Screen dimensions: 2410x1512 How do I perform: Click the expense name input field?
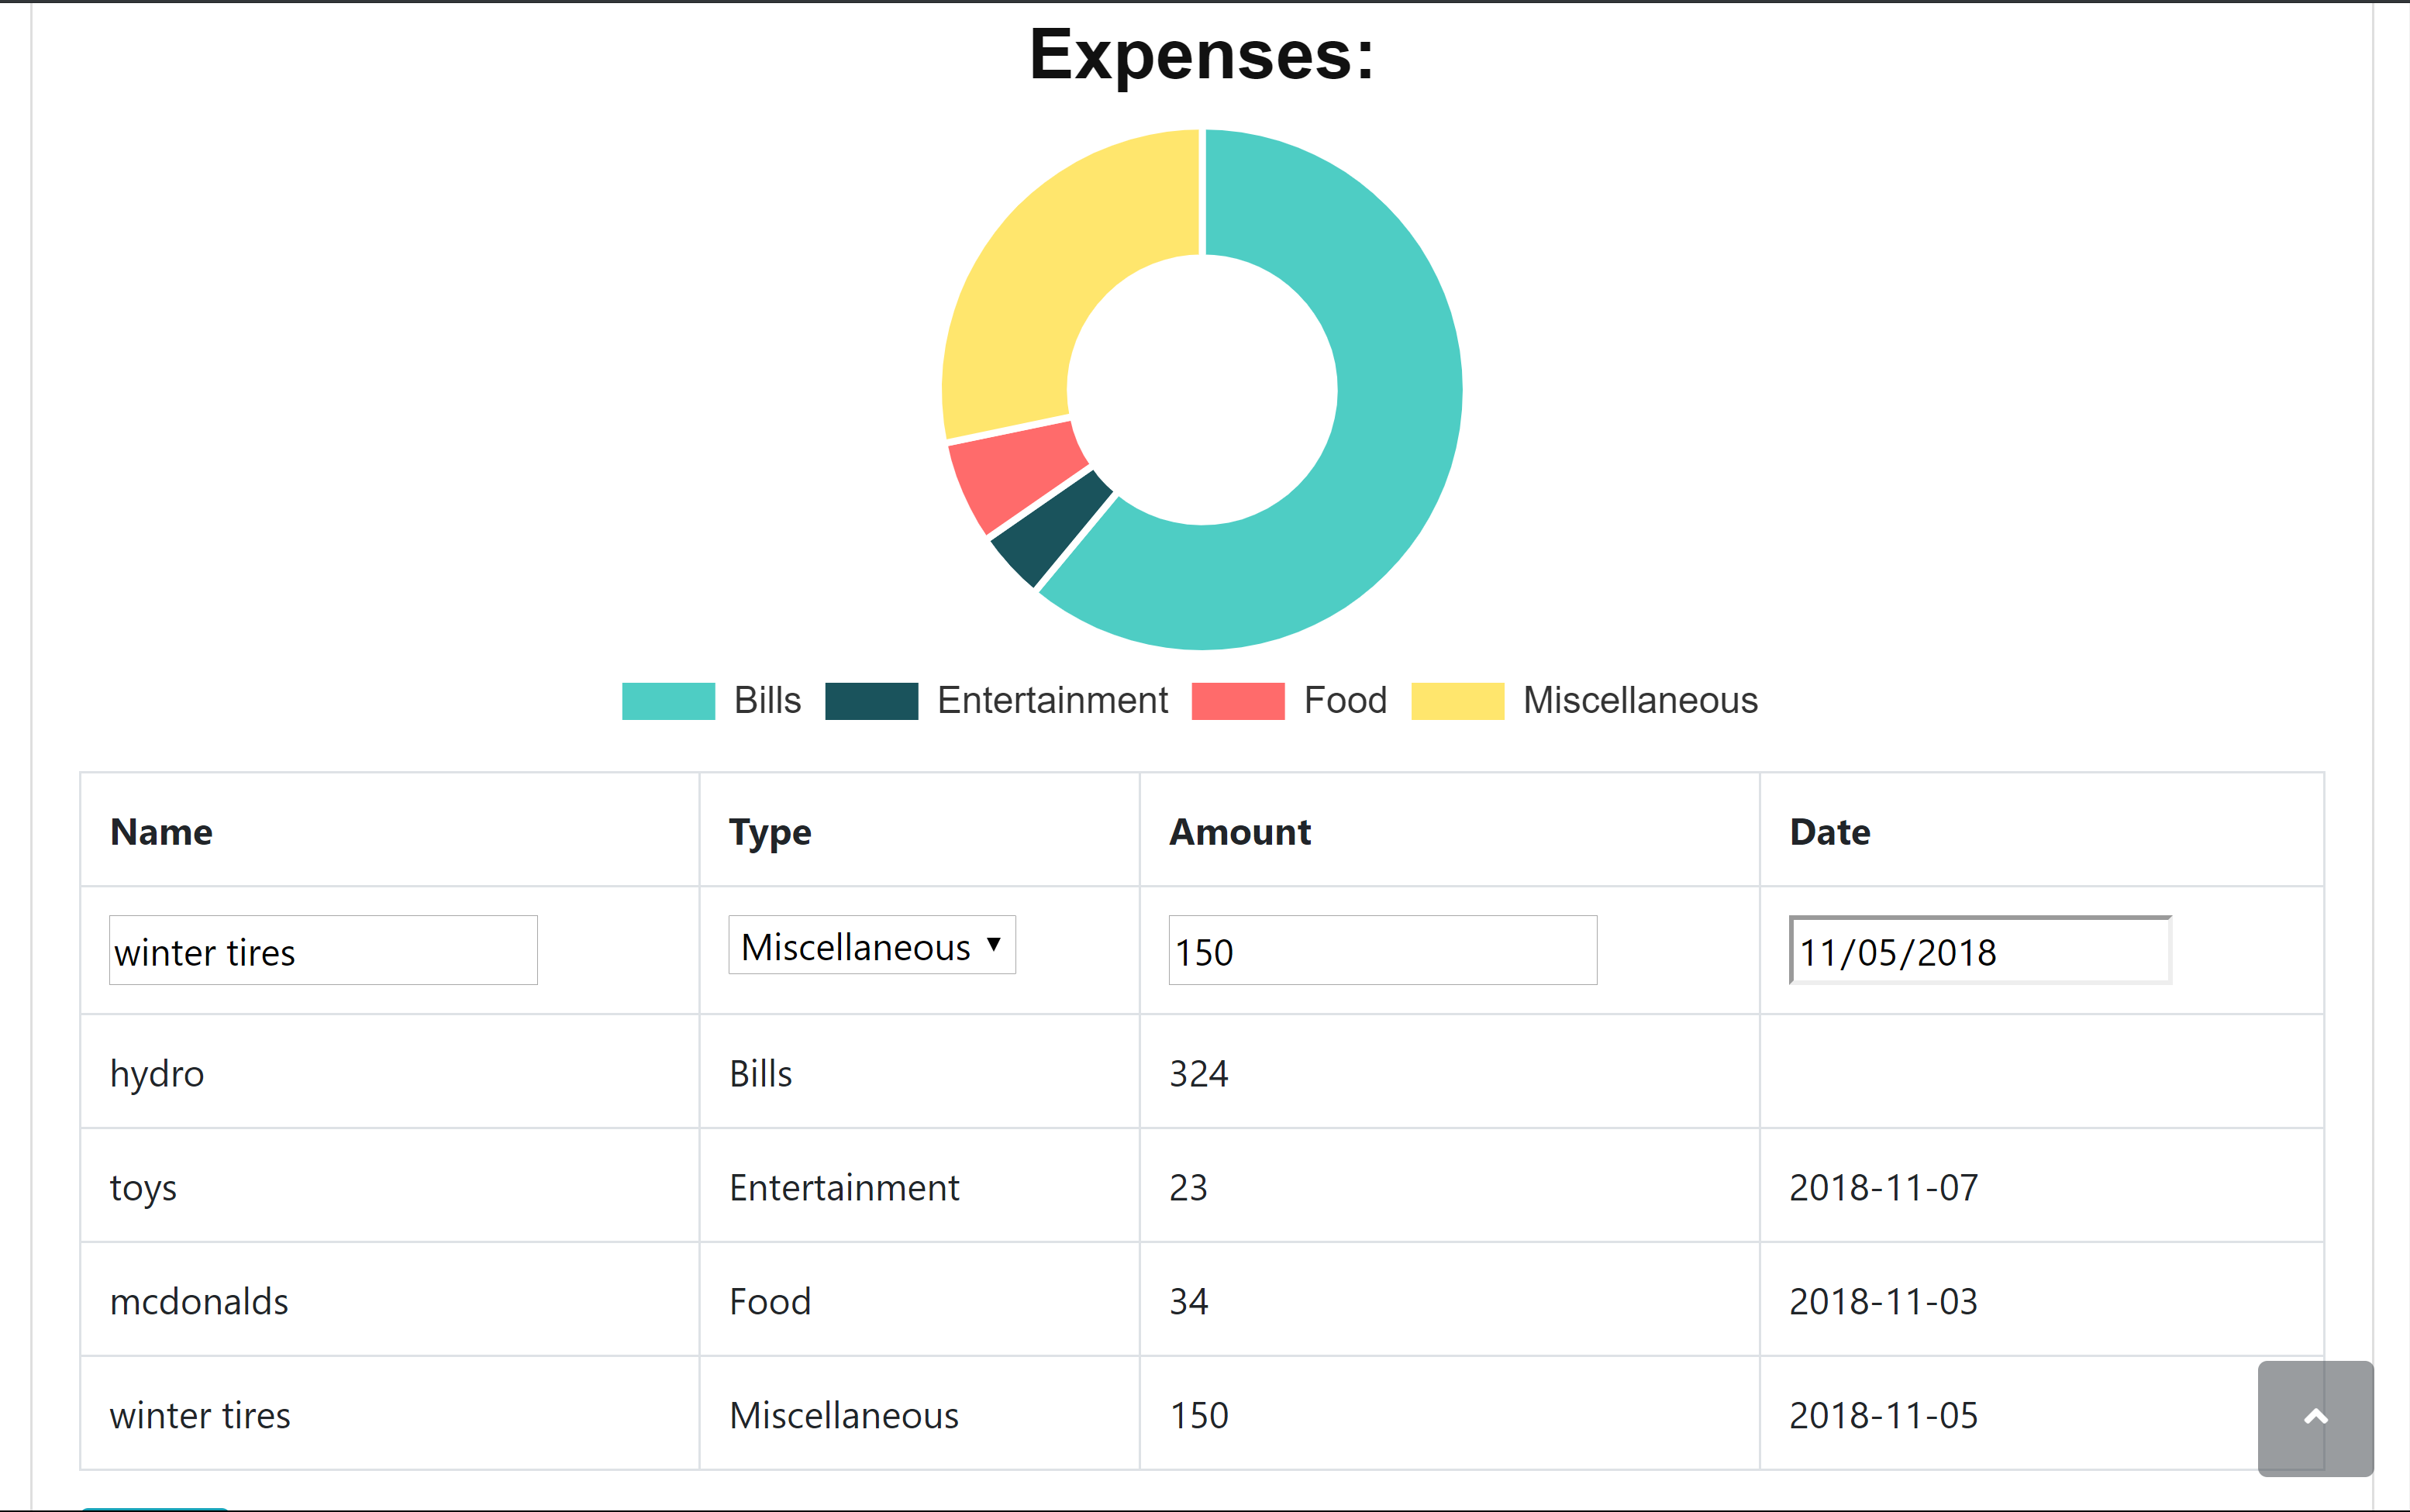pyautogui.click(x=323, y=951)
